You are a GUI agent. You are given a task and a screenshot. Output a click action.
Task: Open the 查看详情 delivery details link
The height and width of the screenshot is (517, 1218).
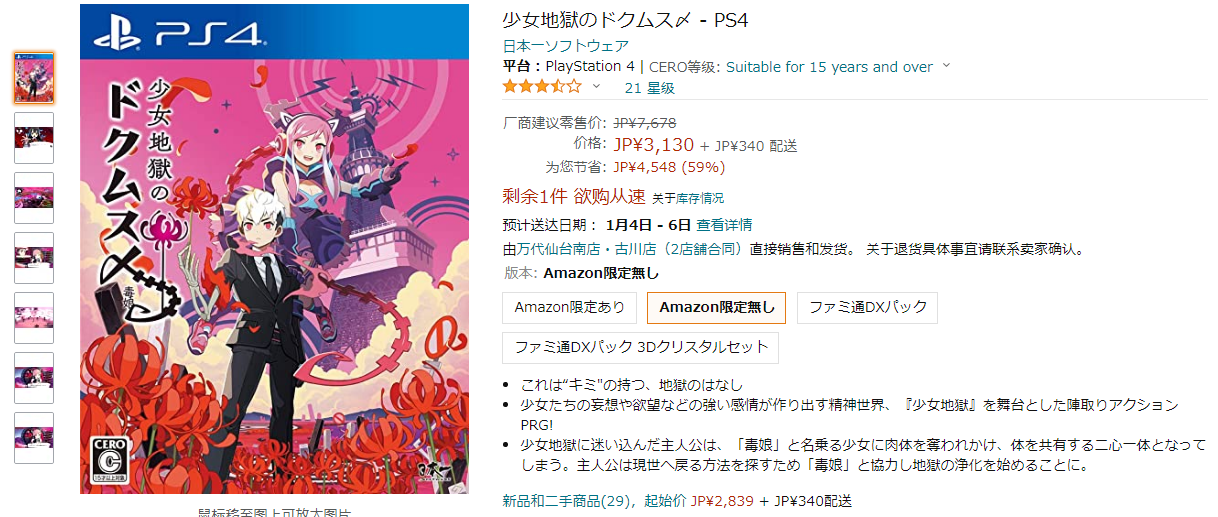click(725, 225)
